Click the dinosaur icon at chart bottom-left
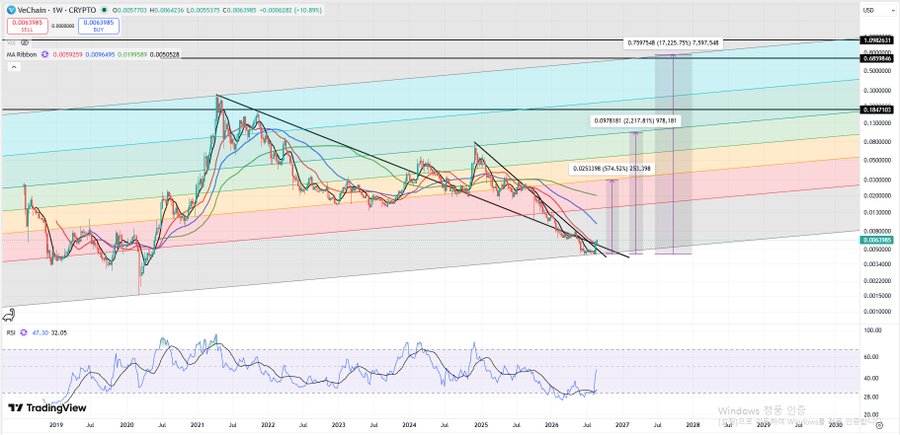900x435 pixels. click(9, 315)
